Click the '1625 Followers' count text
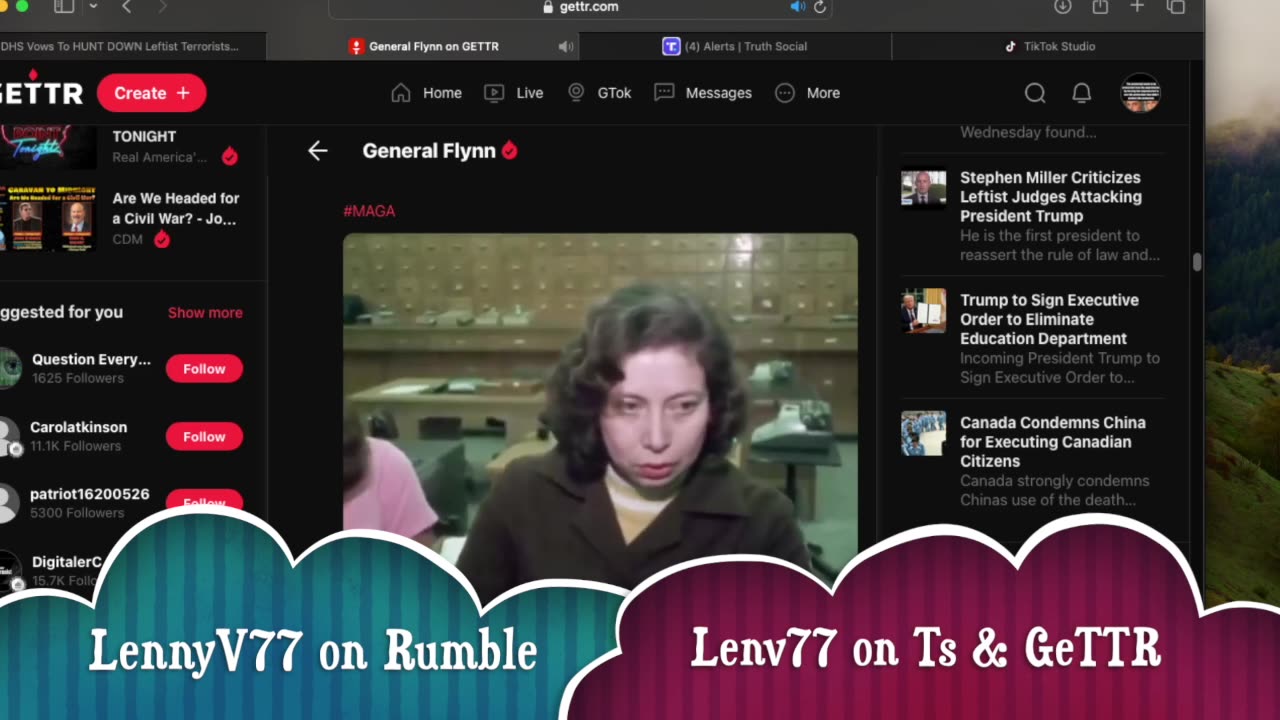The image size is (1280, 720). [x=78, y=378]
